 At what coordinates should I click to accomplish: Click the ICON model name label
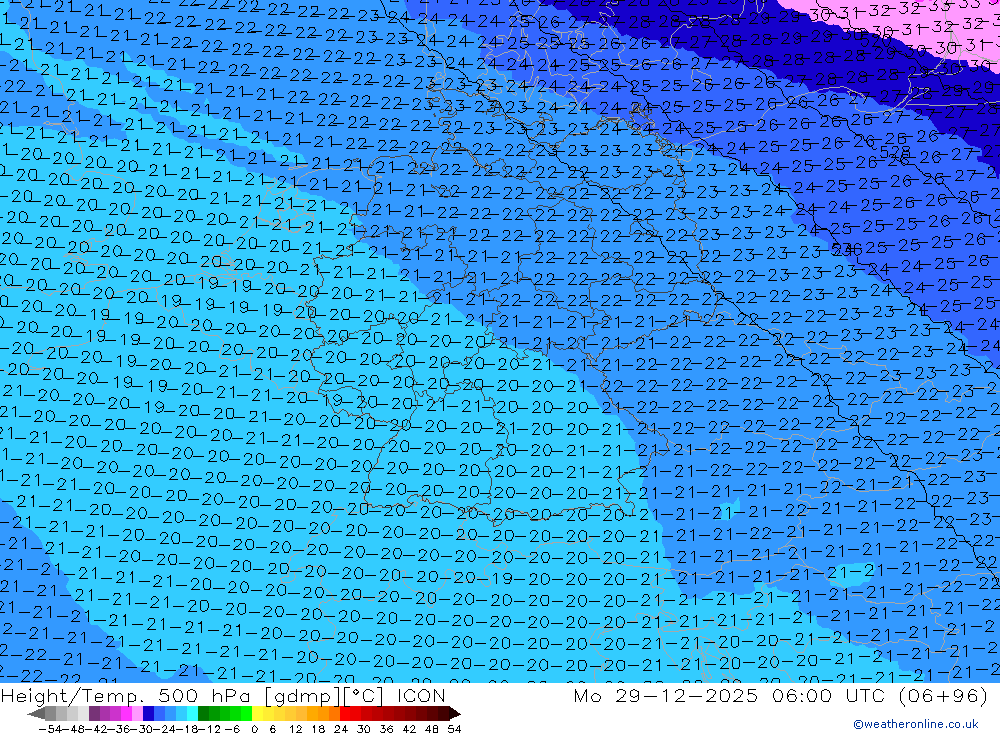point(421,695)
